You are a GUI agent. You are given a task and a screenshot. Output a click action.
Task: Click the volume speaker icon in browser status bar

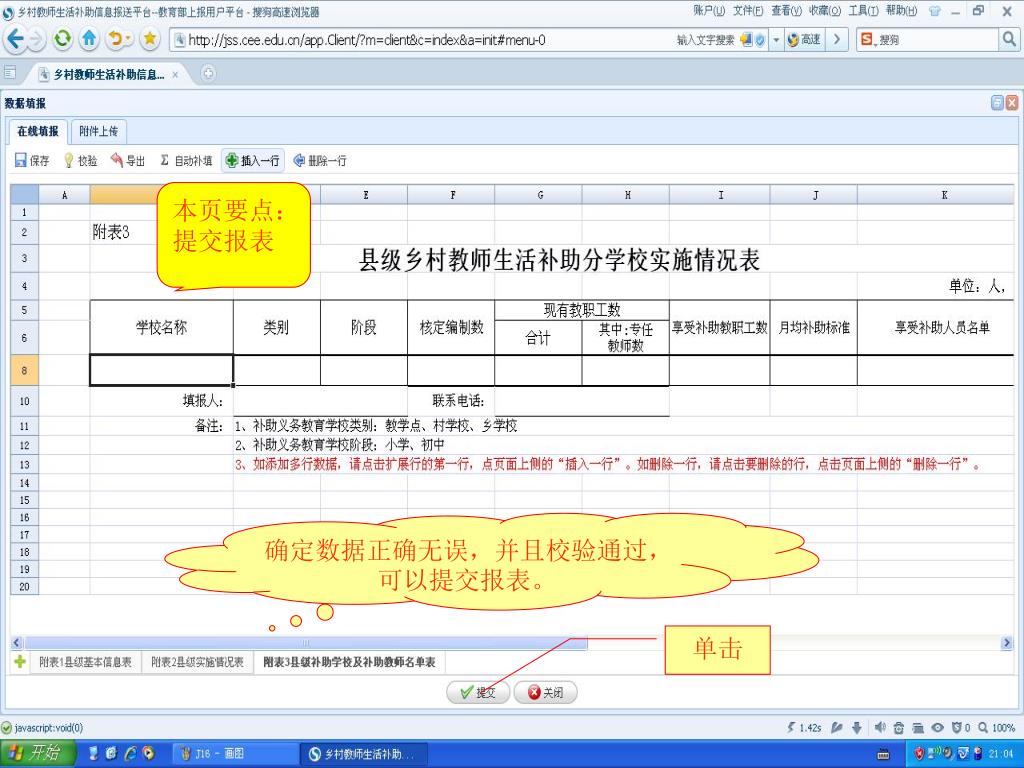[880, 727]
